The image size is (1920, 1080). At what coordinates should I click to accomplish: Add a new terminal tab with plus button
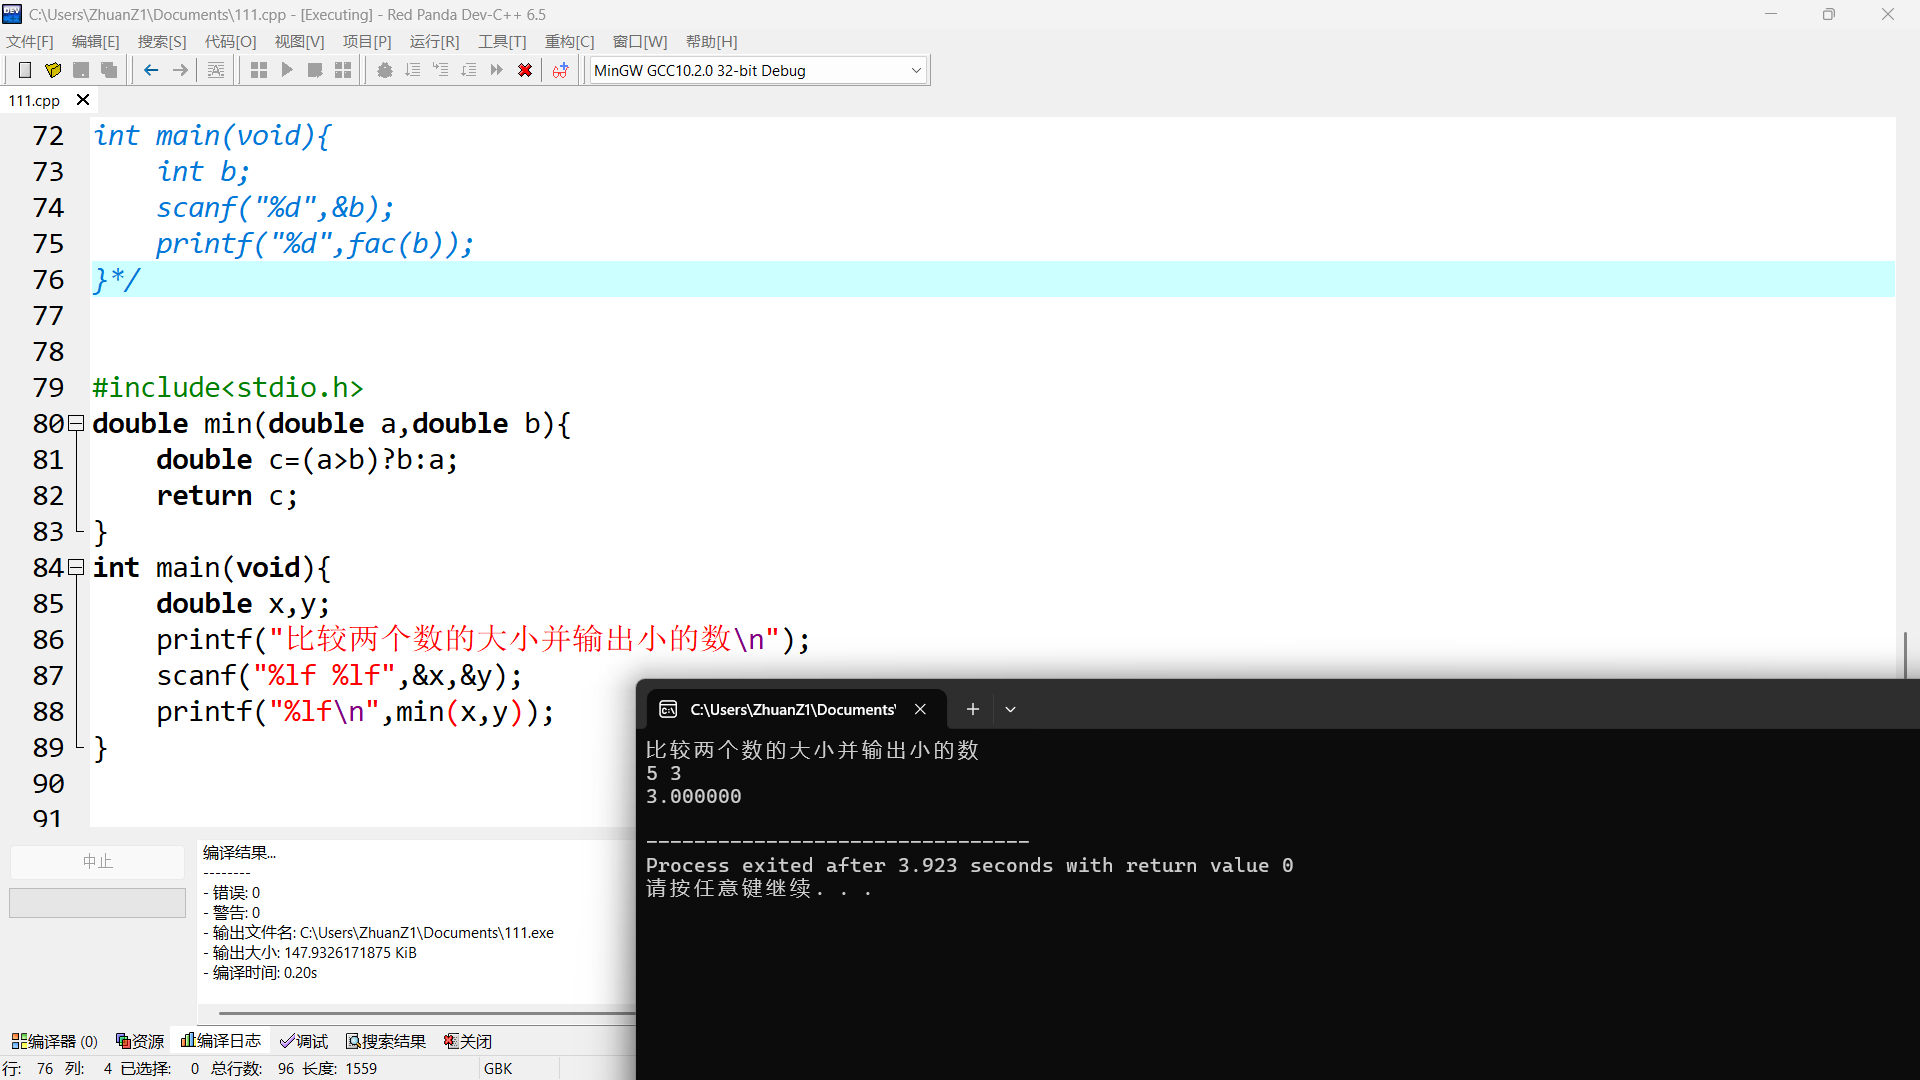[x=972, y=709]
